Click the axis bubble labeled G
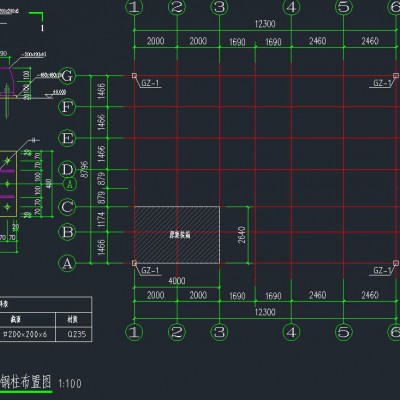The image size is (400, 400). (x=67, y=76)
